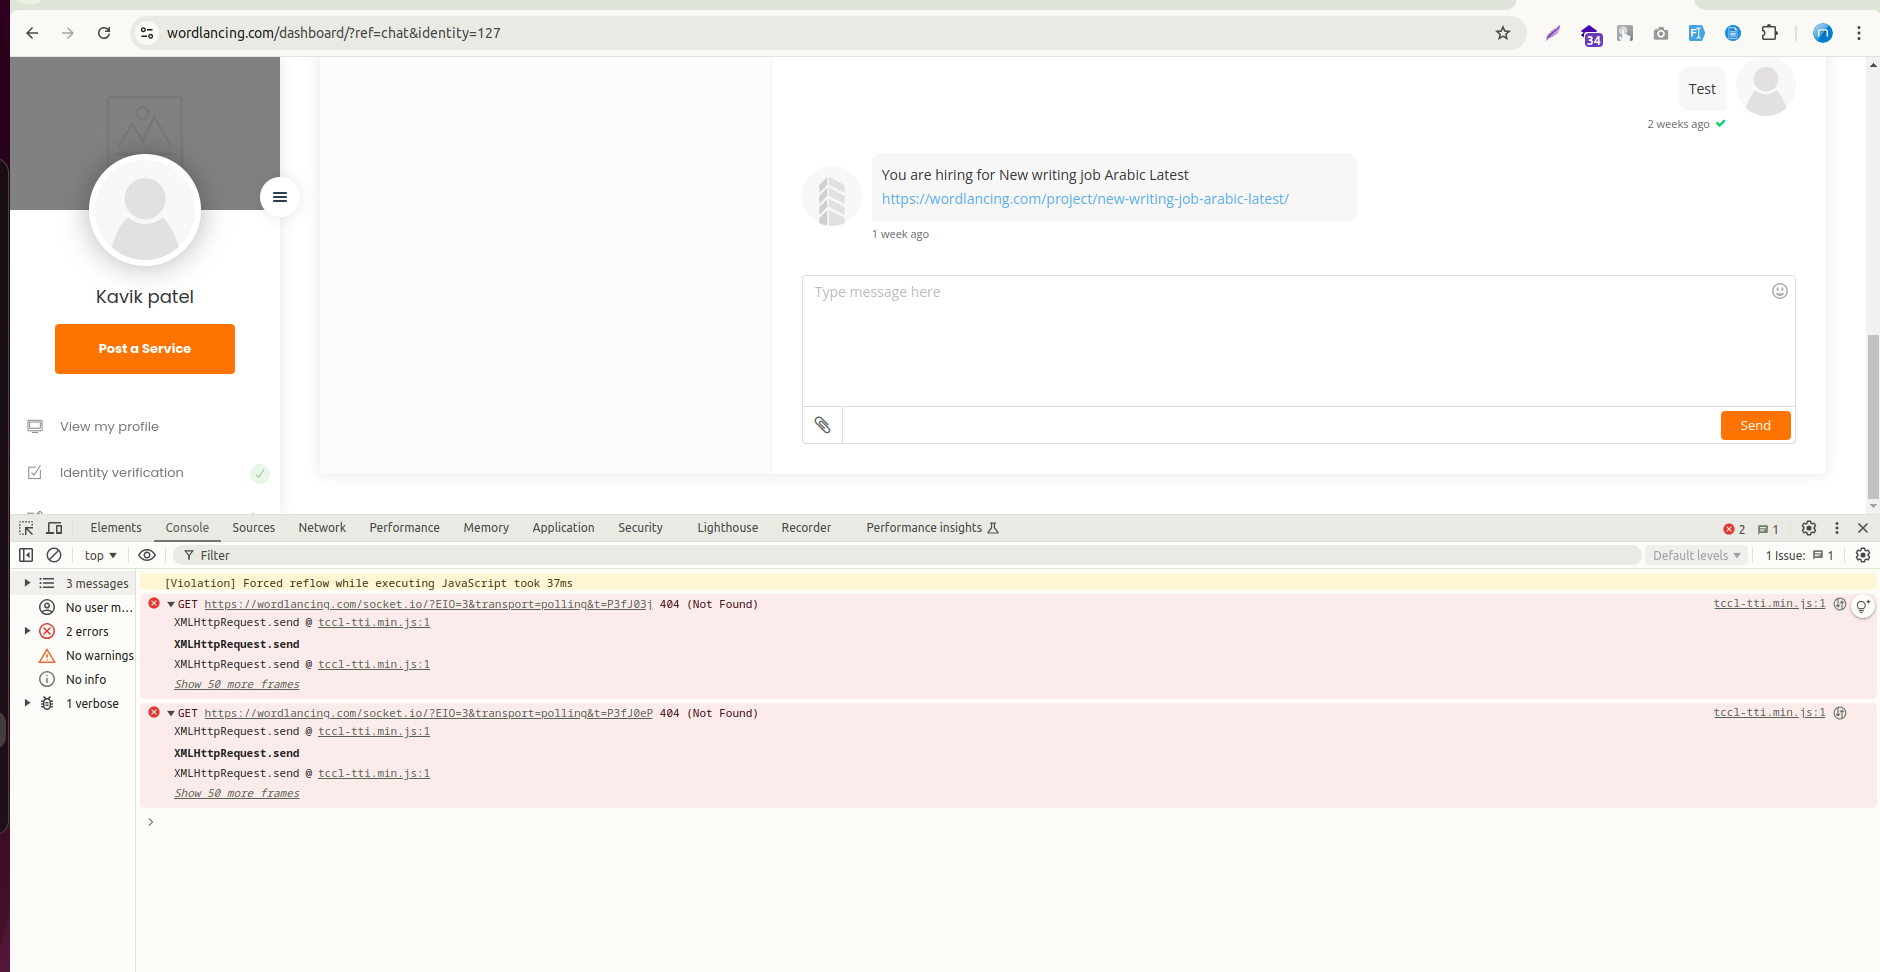
Task: Open console settings gear in filter bar
Action: pos(1862,555)
